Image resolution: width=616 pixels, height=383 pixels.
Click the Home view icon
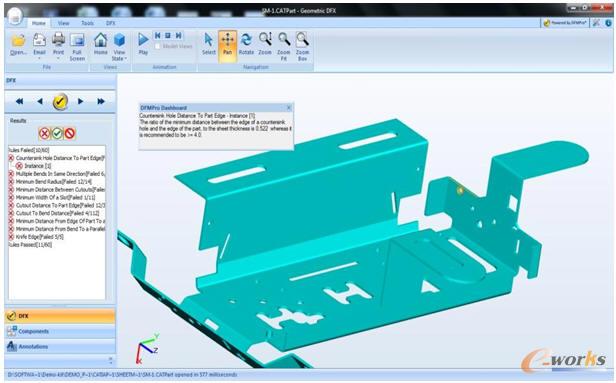(101, 40)
